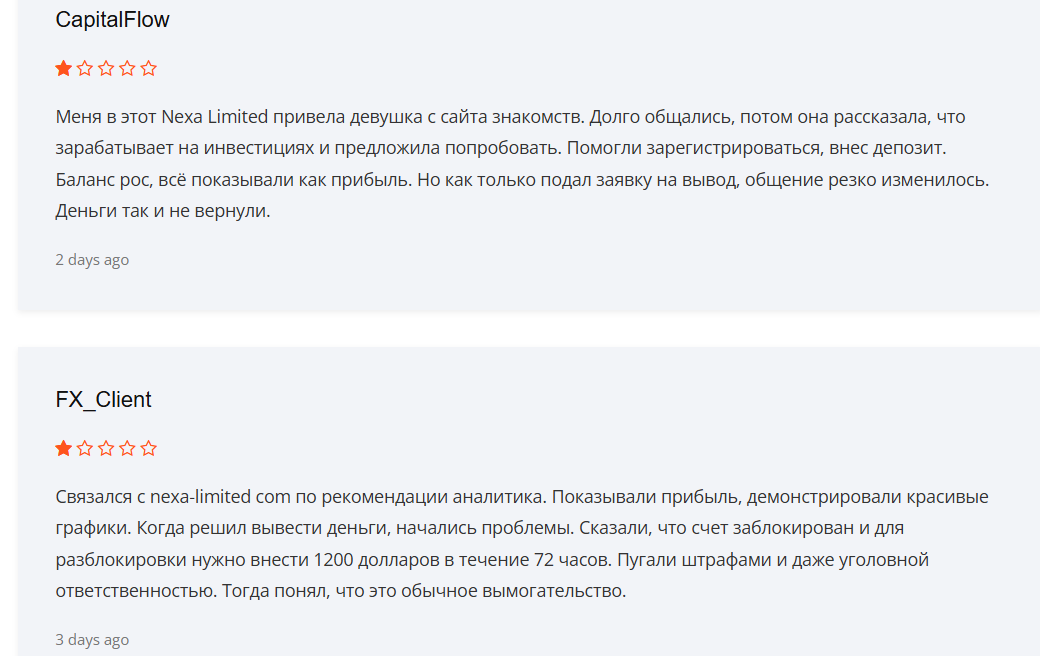Screen dimensions: 1040x656
Task: Open the CapitalFlow reviewer name
Action: [112, 20]
